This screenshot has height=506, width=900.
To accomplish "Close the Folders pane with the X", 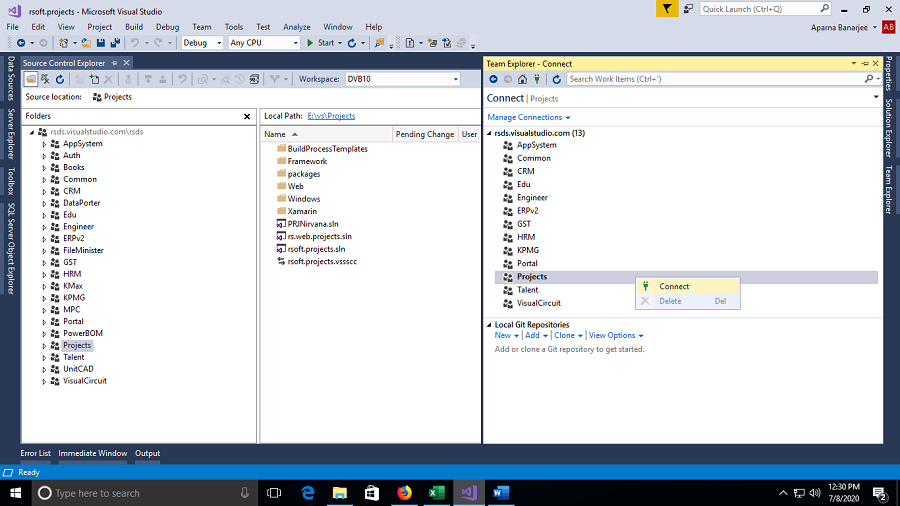I will tap(247, 116).
